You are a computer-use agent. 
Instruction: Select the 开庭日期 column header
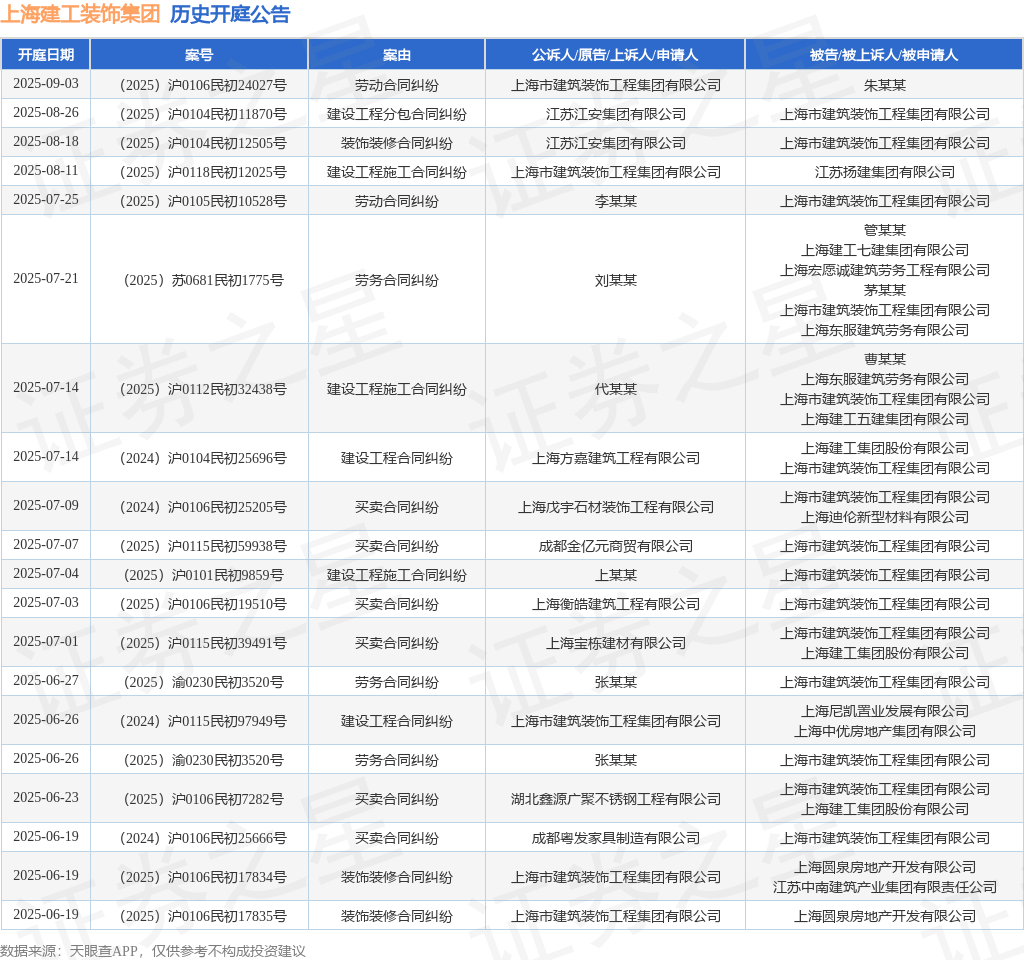coord(46,55)
